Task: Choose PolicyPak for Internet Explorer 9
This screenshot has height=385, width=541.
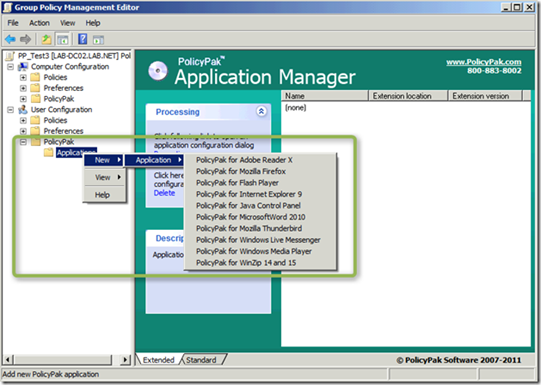Action: (x=260, y=194)
